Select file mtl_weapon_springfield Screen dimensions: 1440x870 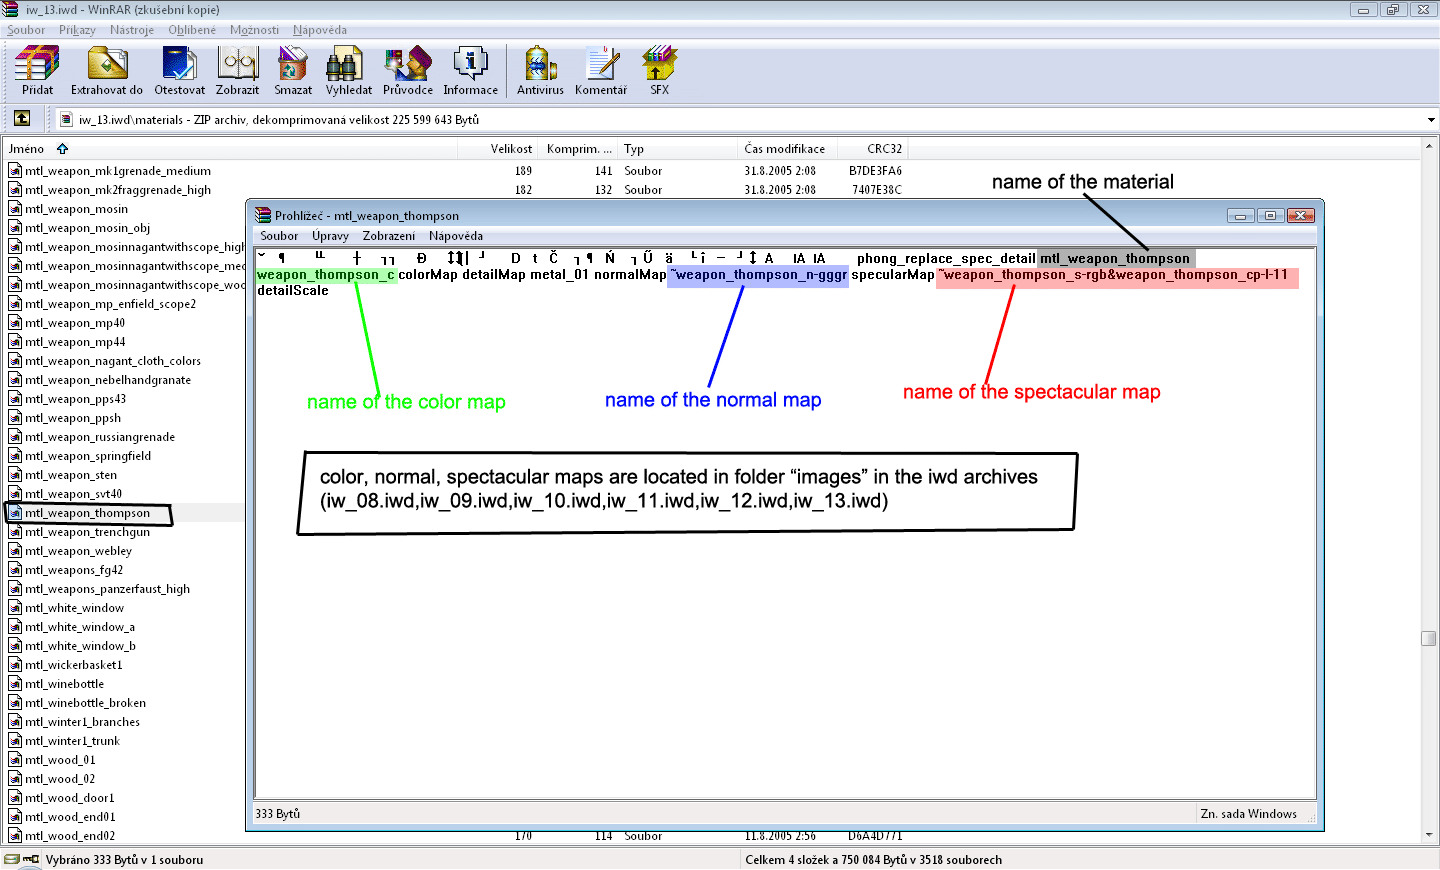tap(88, 456)
